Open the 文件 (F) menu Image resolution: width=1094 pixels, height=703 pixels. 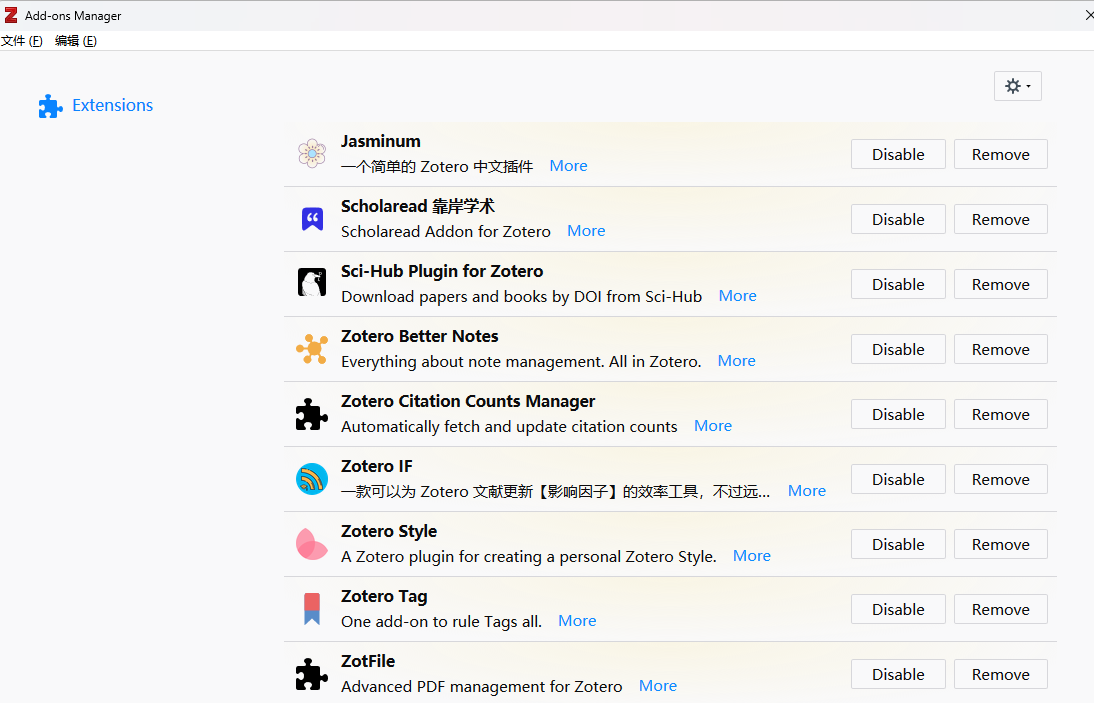pos(22,40)
